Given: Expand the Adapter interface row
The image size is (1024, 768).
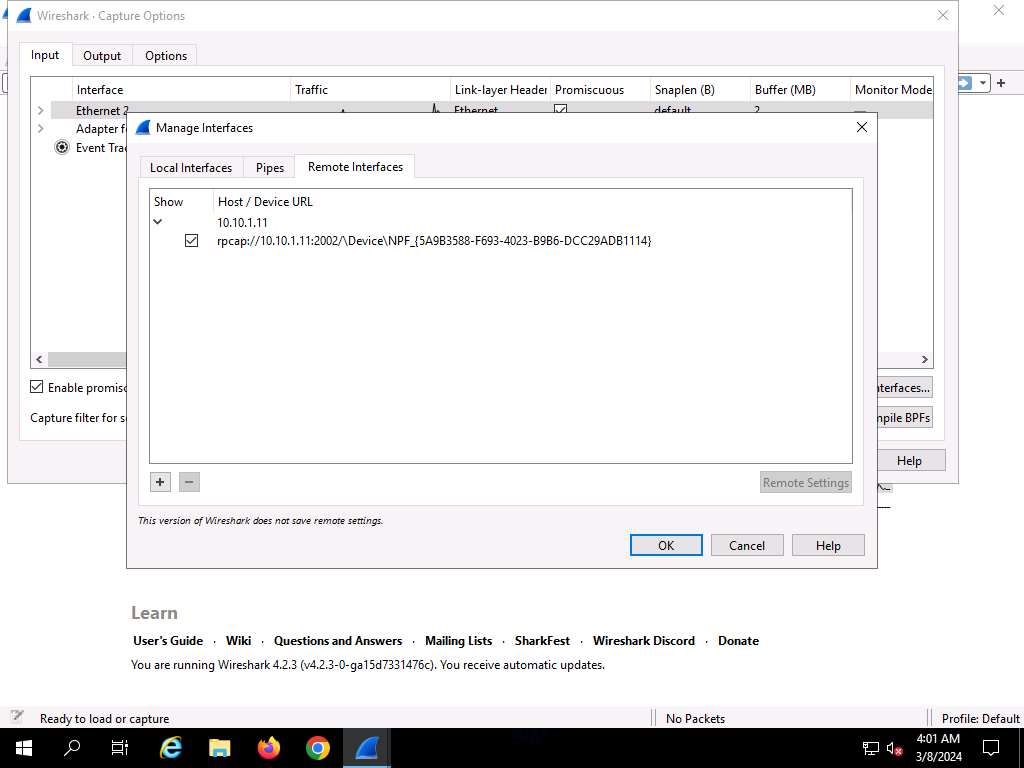Looking at the screenshot, I should pos(40,129).
